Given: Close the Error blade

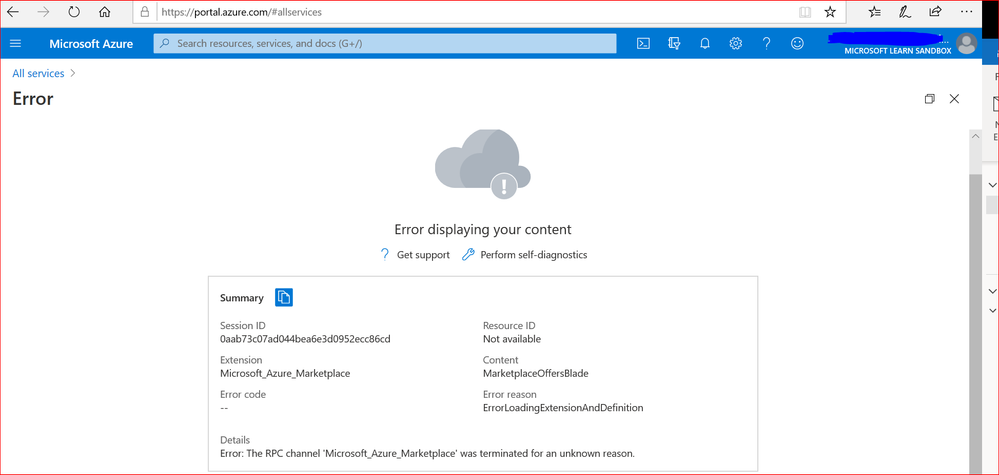Looking at the screenshot, I should pyautogui.click(x=954, y=99).
